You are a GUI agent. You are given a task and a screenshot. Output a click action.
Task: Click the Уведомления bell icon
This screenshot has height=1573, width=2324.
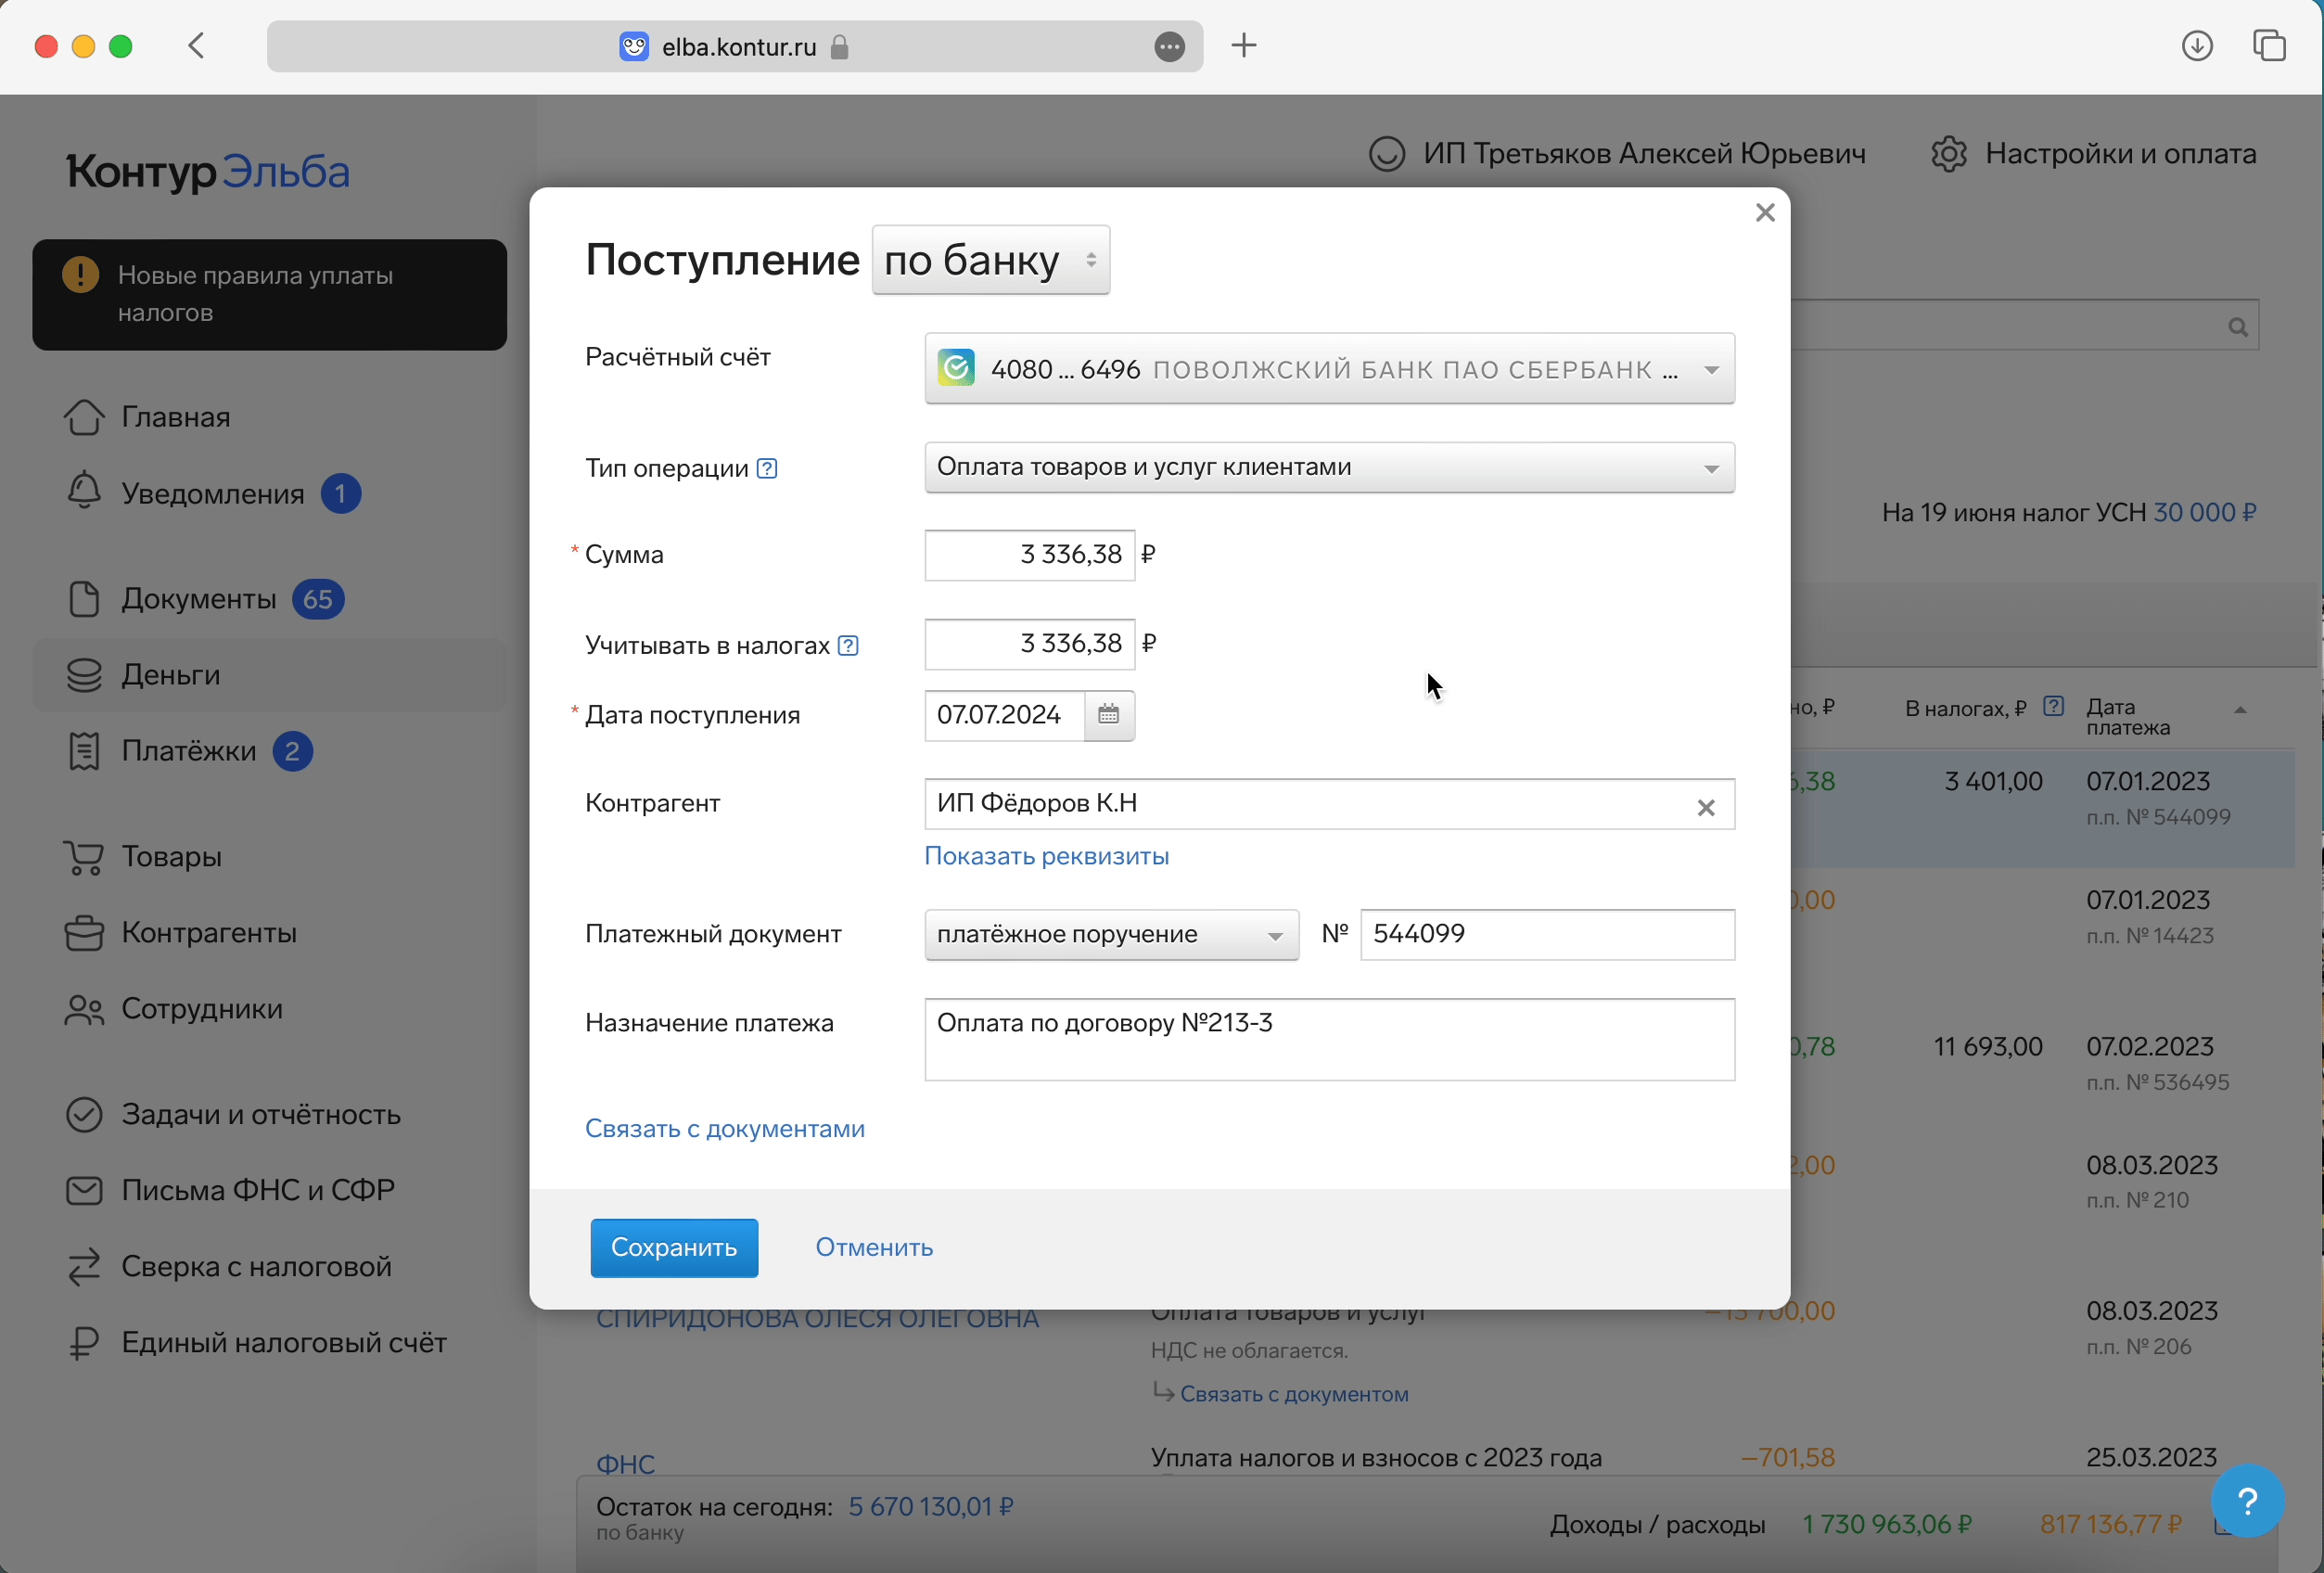coord(84,490)
